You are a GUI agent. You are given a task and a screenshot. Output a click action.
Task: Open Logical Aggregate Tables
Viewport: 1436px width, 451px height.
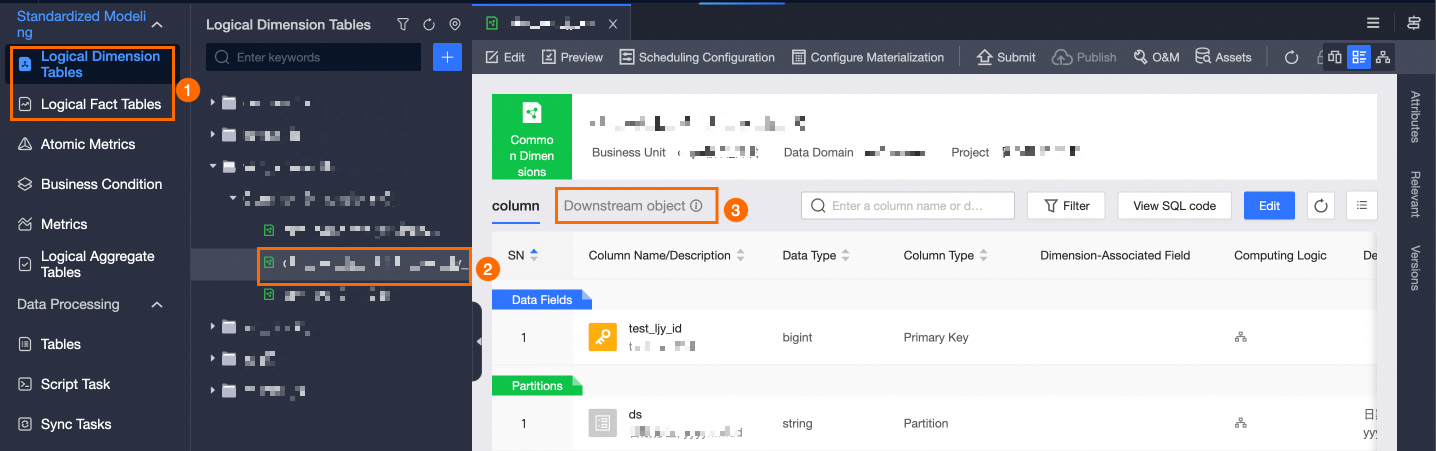pyautogui.click(x=98, y=264)
